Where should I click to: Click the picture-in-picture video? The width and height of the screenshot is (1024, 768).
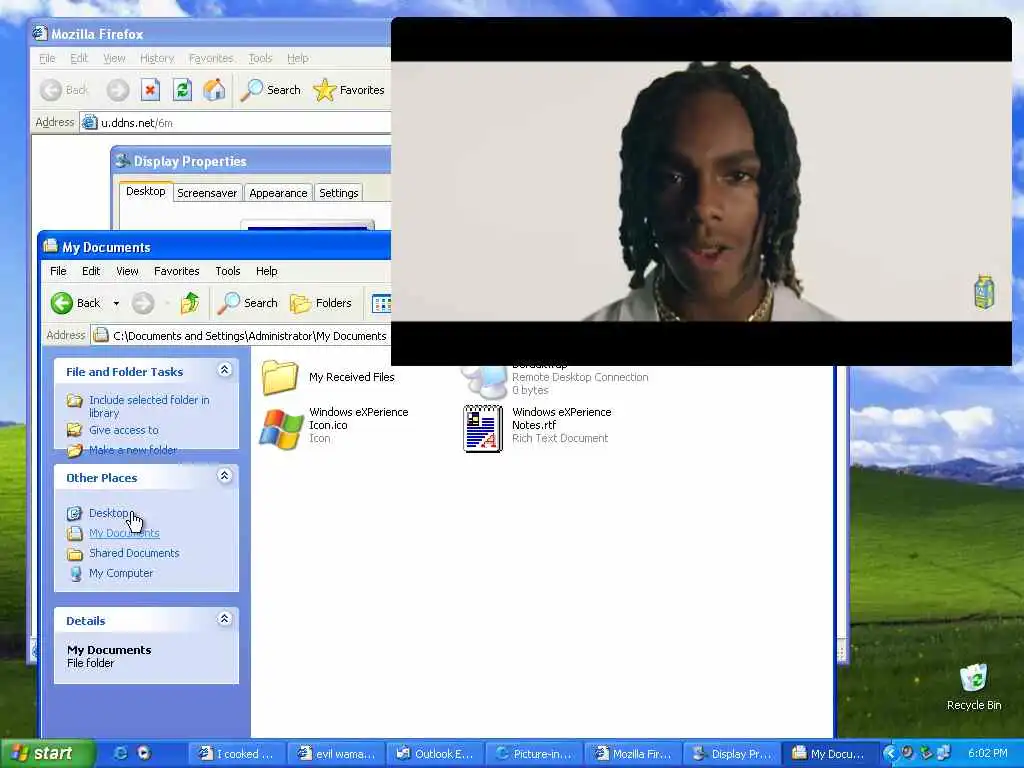tap(701, 191)
